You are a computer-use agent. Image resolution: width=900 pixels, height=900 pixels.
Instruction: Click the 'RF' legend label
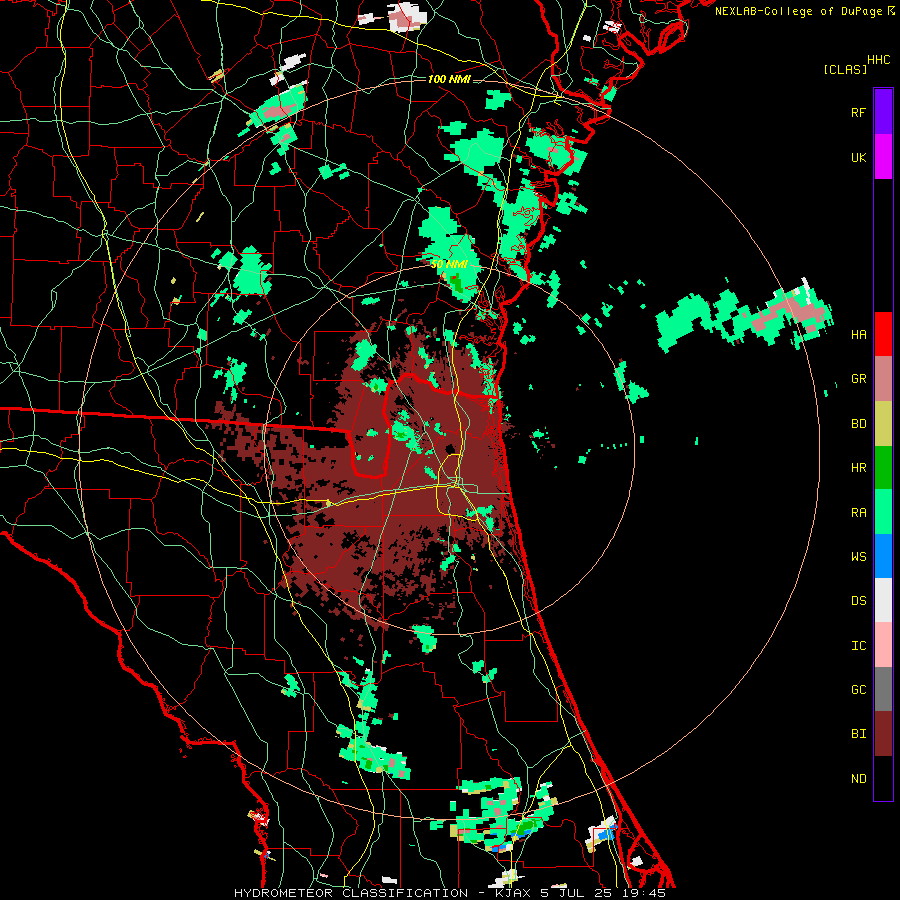[858, 112]
